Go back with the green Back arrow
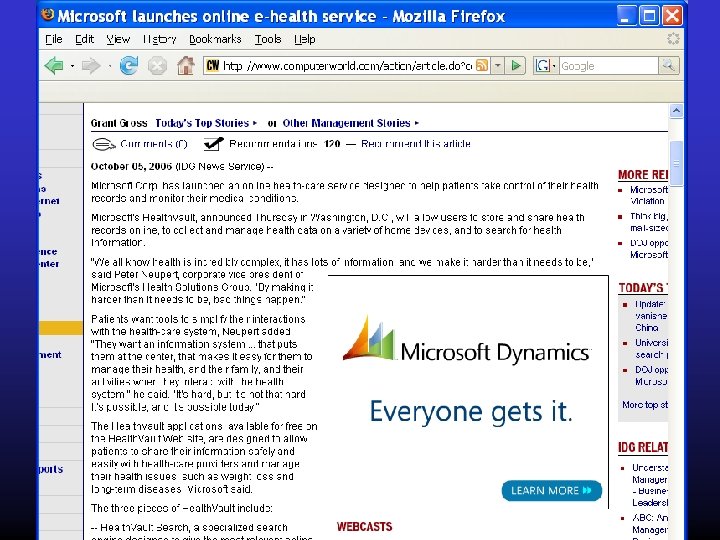720x540 pixels. click(54, 66)
